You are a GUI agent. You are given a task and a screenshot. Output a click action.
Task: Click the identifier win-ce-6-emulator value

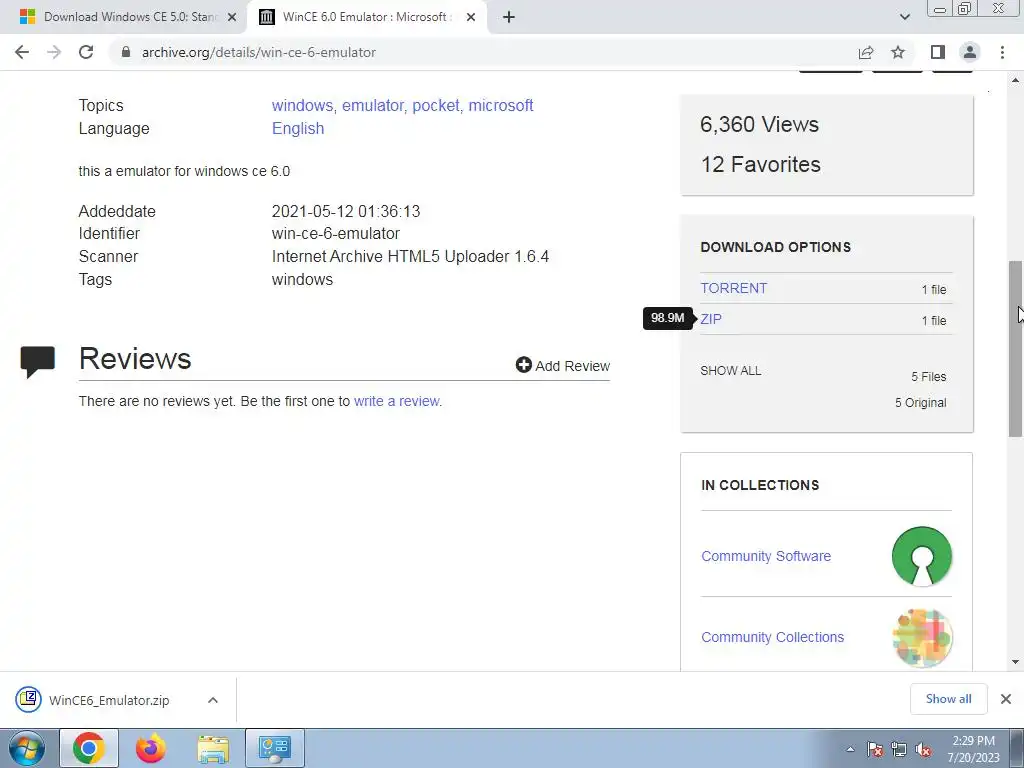click(336, 233)
